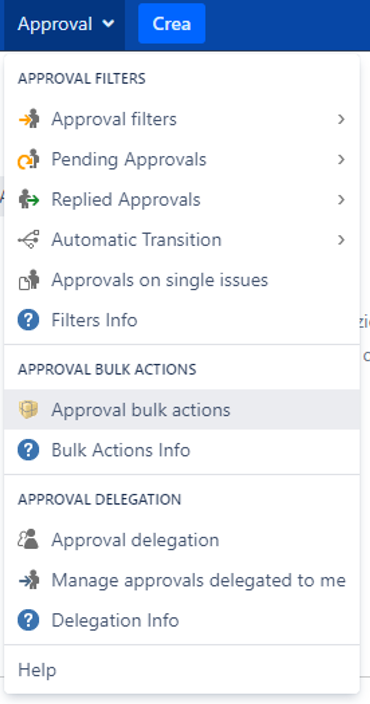Select Approval bulk actions menu entry
The image size is (370, 704).
[182, 409]
